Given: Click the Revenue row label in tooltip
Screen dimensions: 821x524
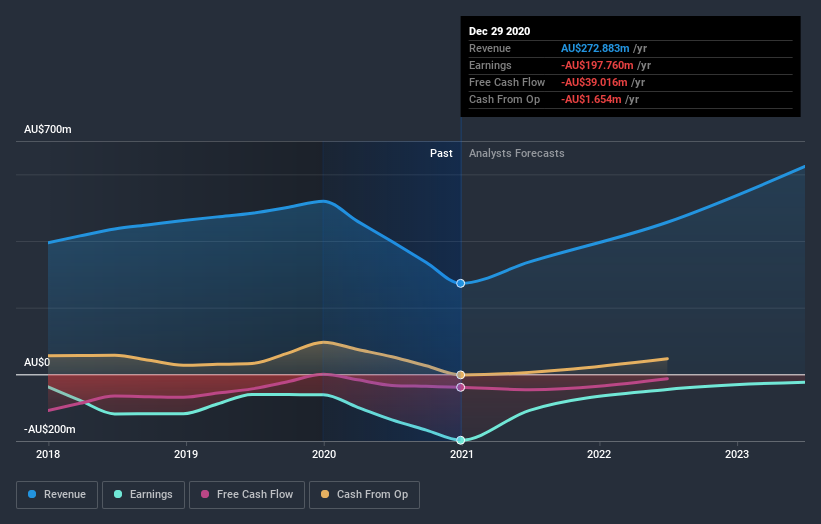Looking at the screenshot, I should 490,48.
